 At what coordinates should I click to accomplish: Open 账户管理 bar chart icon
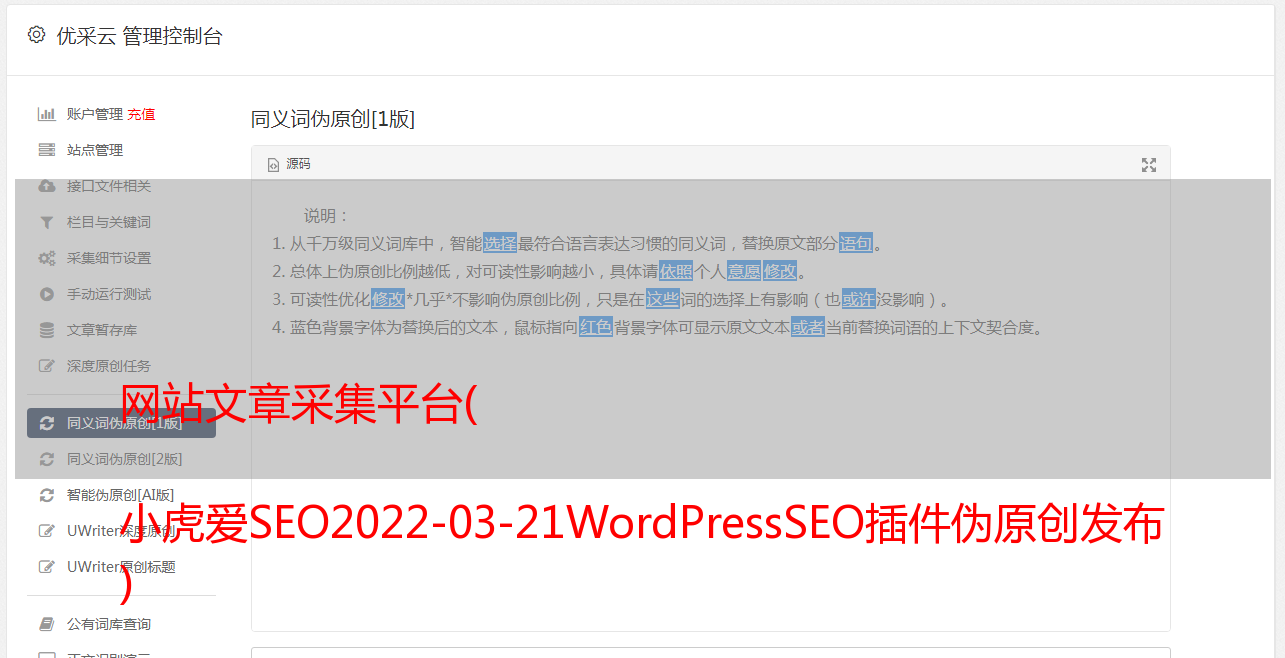[x=46, y=114]
